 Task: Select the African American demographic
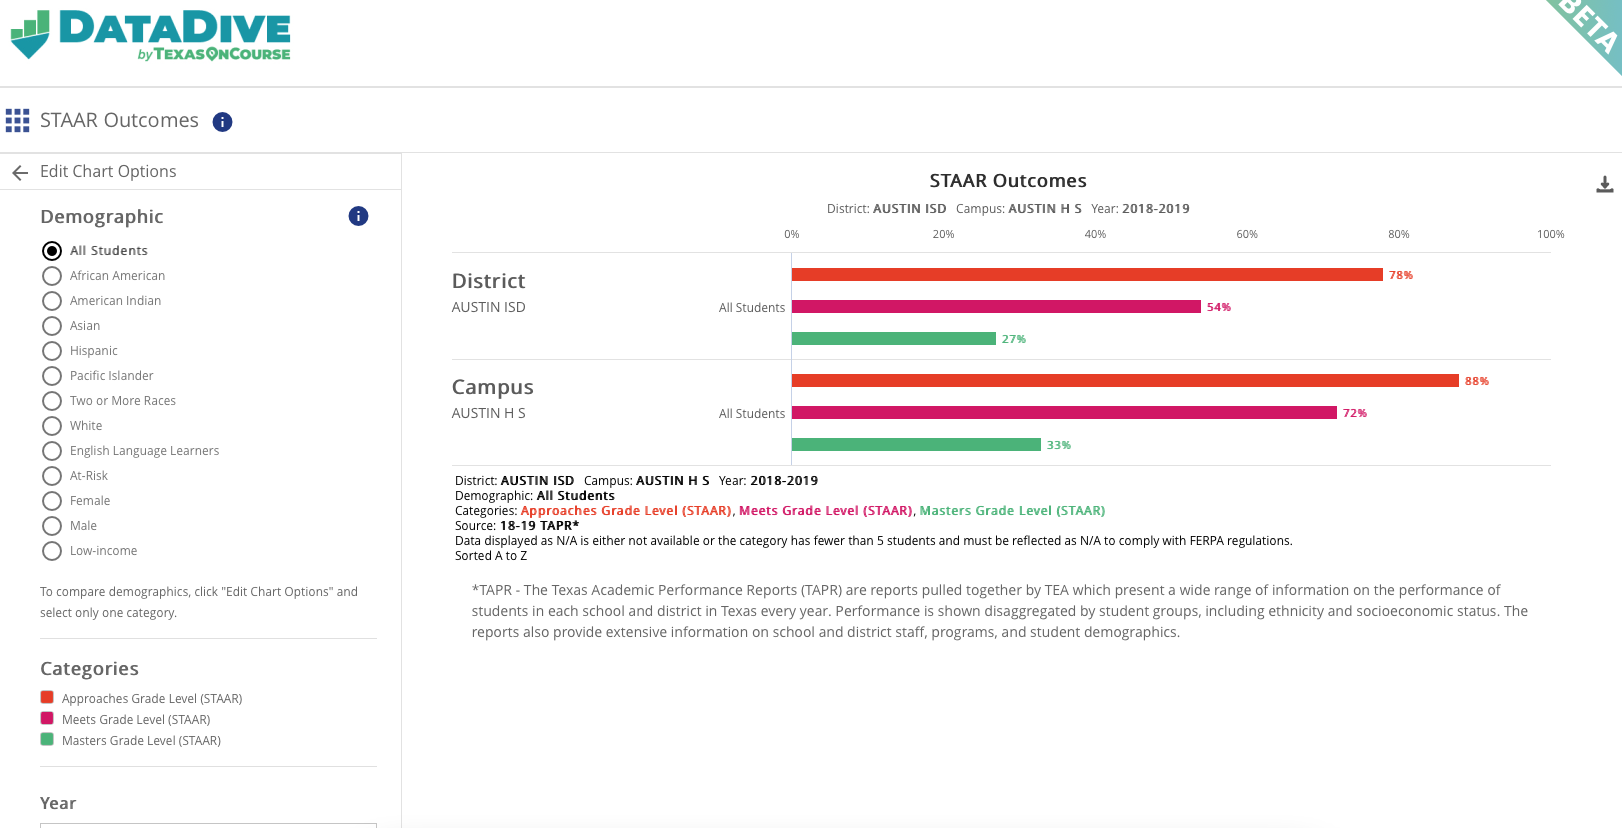pyautogui.click(x=52, y=276)
